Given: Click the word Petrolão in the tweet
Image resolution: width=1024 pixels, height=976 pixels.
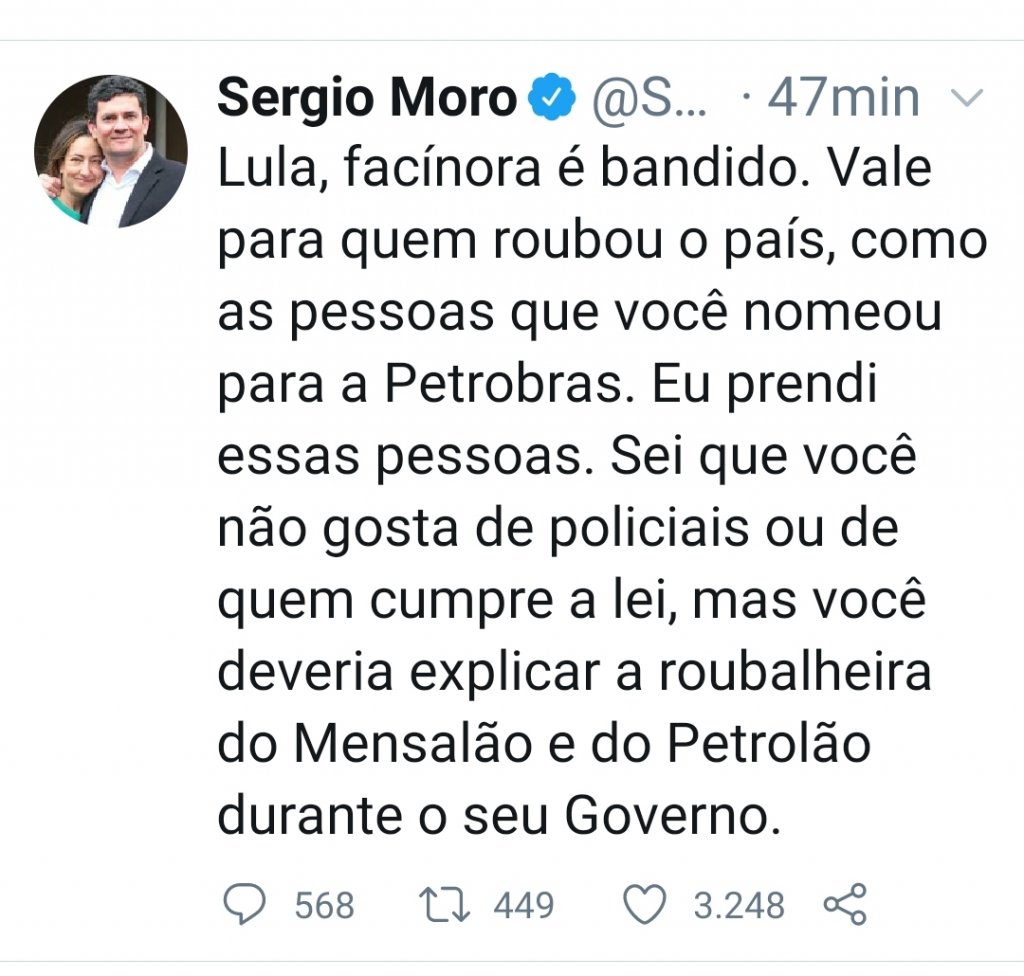Looking at the screenshot, I should coord(769,744).
